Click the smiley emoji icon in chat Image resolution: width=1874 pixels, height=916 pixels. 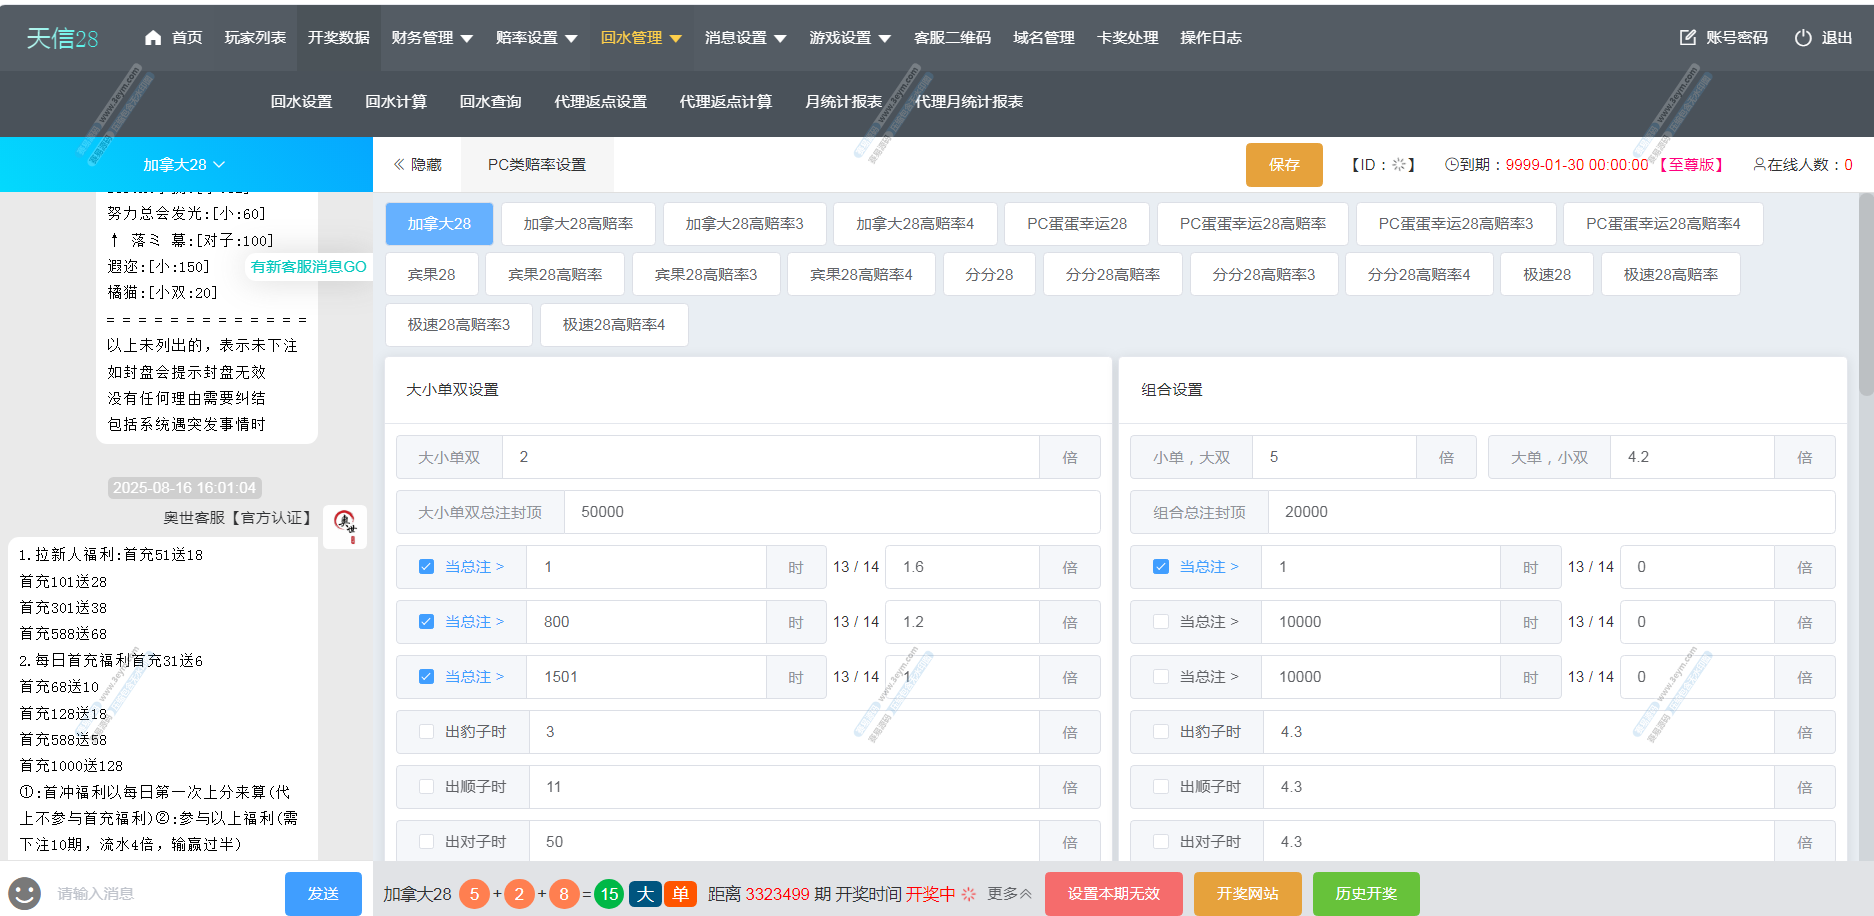pos(24,893)
